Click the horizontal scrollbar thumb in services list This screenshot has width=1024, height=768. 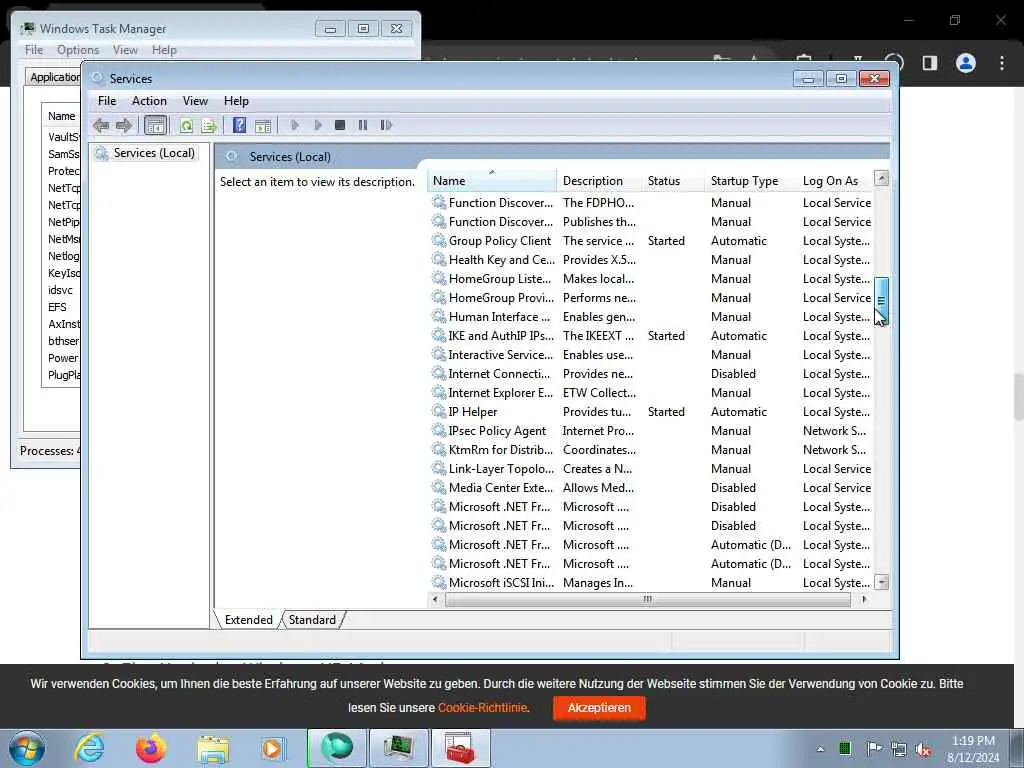tap(647, 599)
